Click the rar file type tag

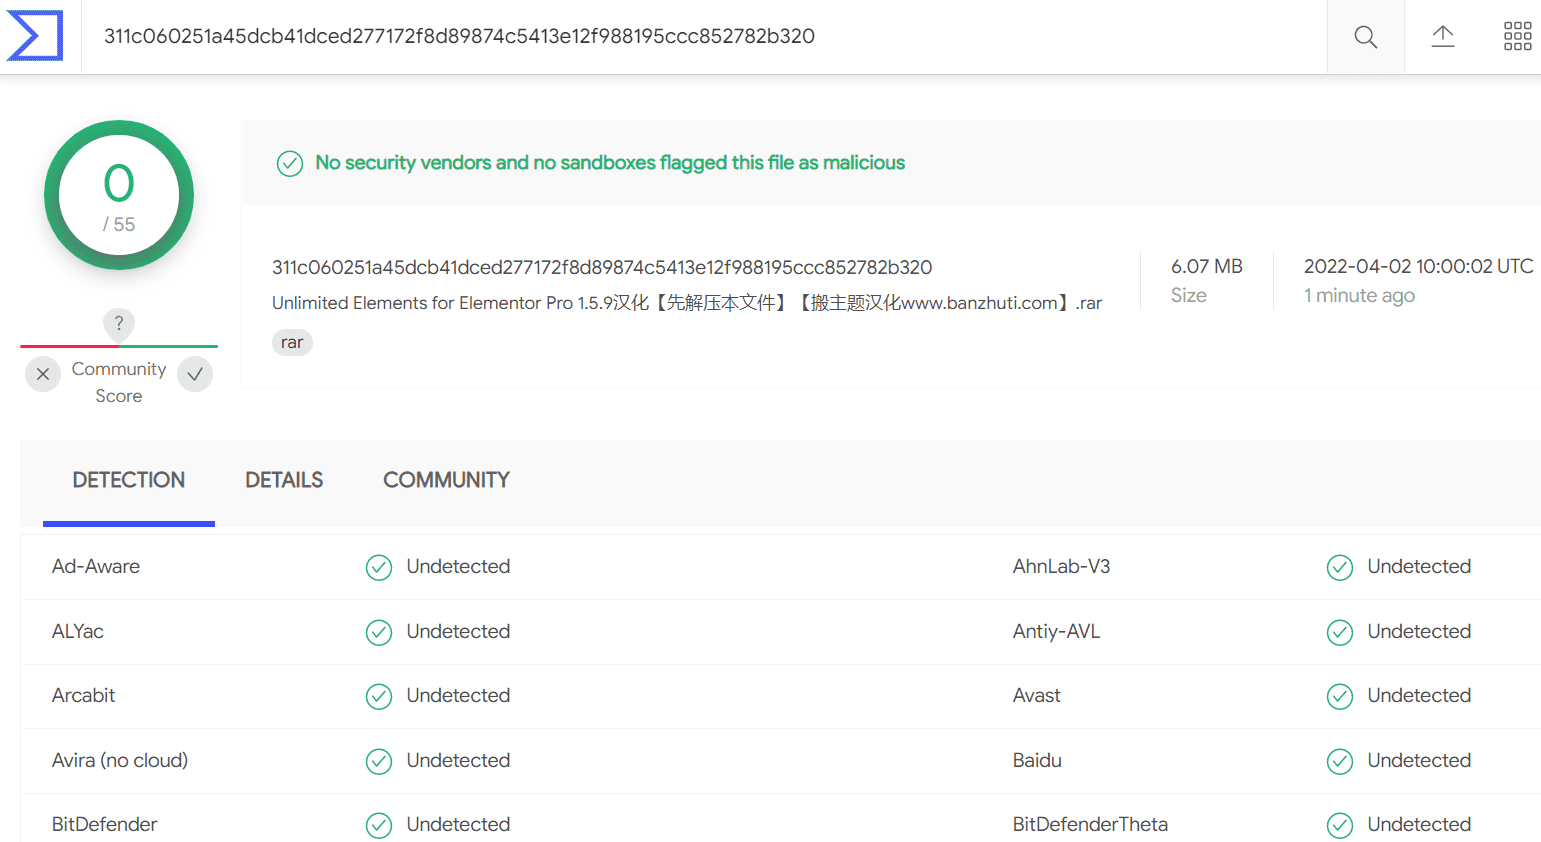292,343
